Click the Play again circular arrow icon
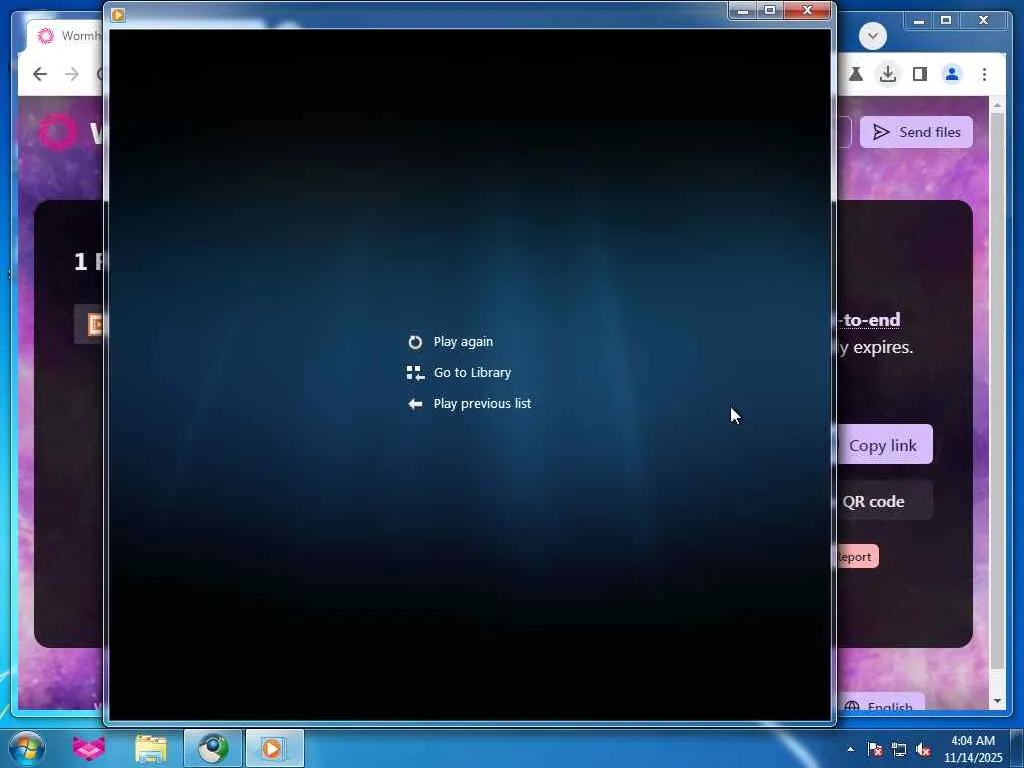Screen dimensions: 1024x768 pos(415,342)
